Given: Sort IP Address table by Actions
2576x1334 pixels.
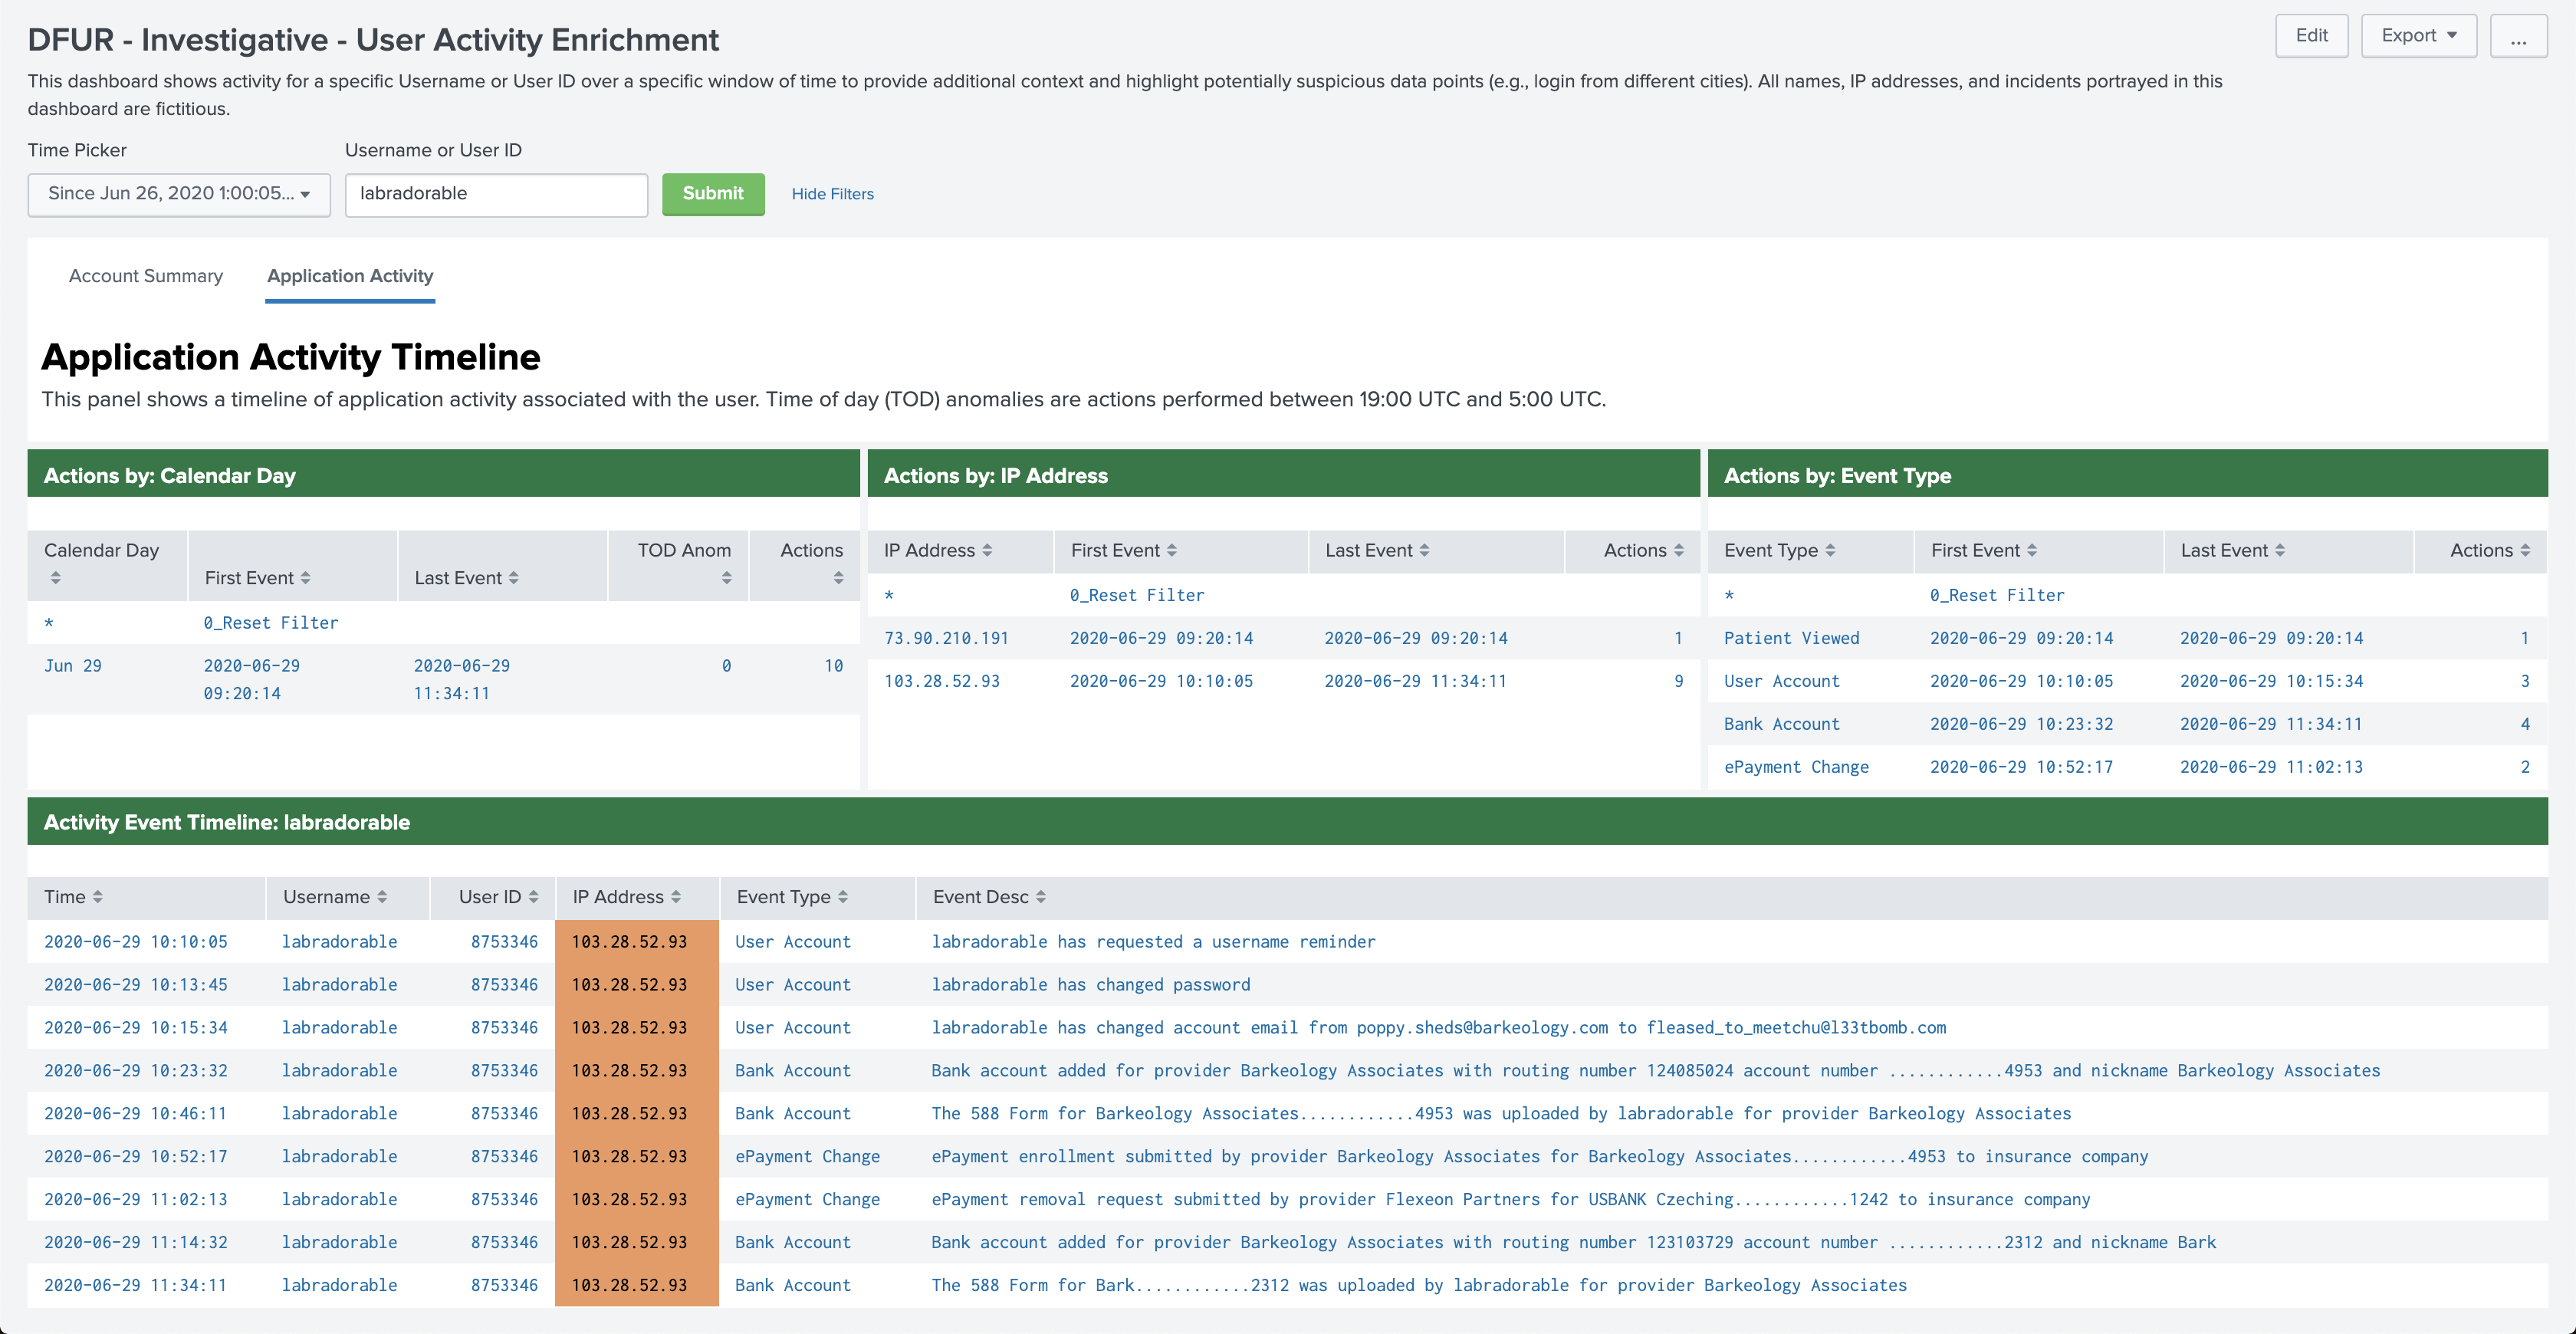Looking at the screenshot, I should (x=1678, y=550).
